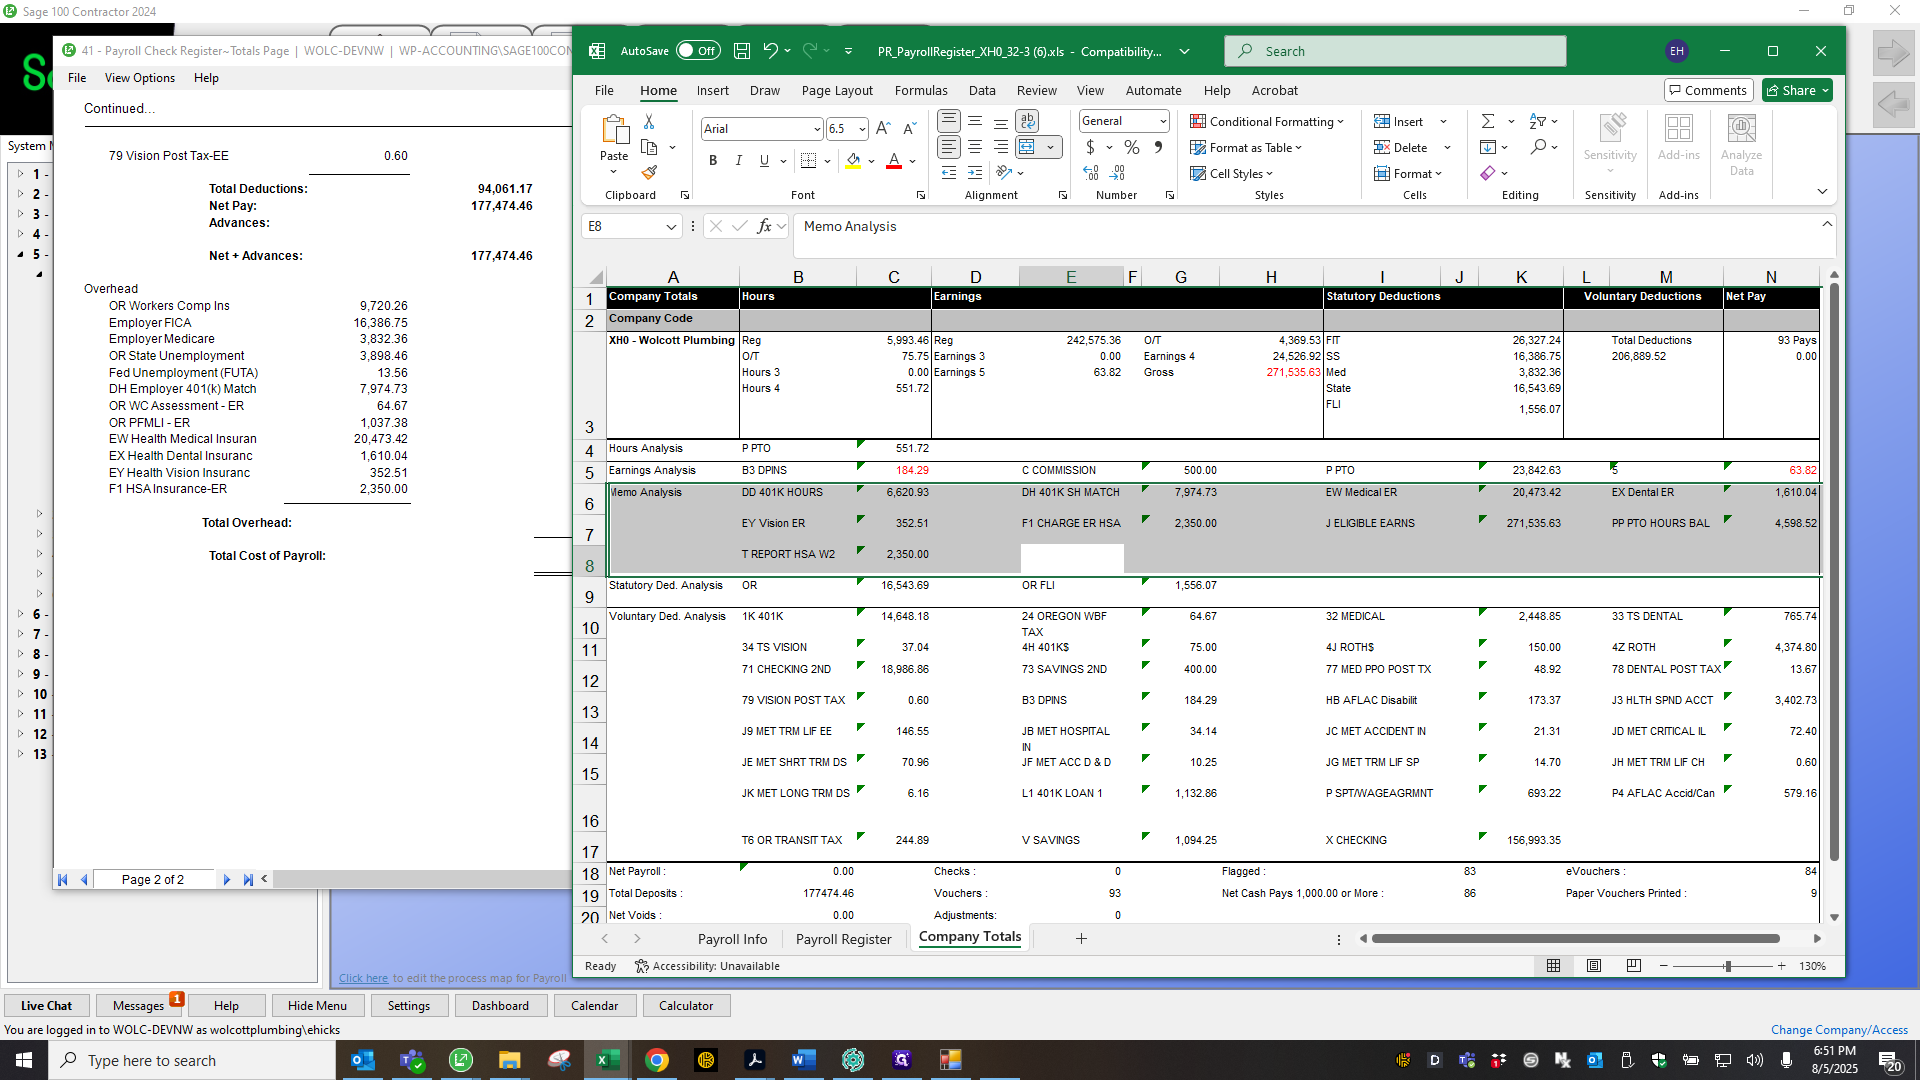Click the Increase Font Size icon
Viewport: 1920px width, 1080px height.
point(883,129)
